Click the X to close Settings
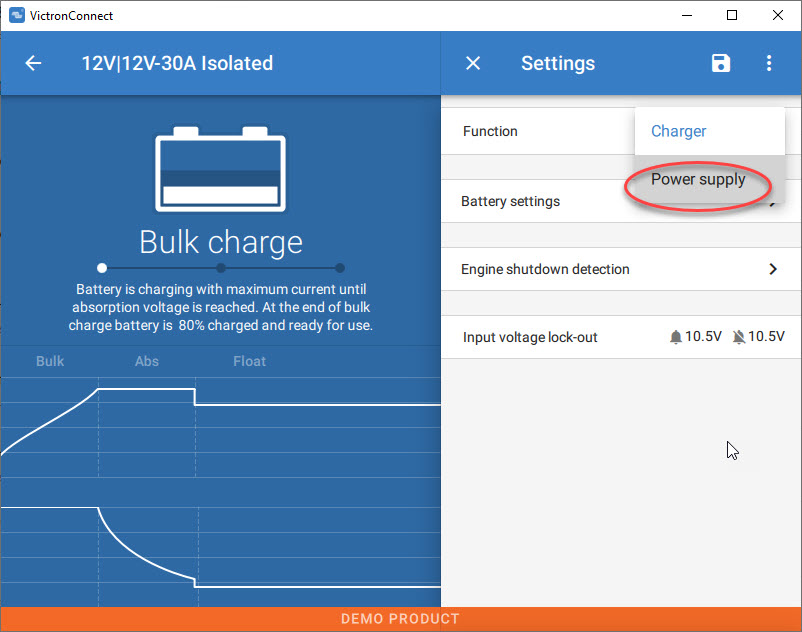 [473, 63]
